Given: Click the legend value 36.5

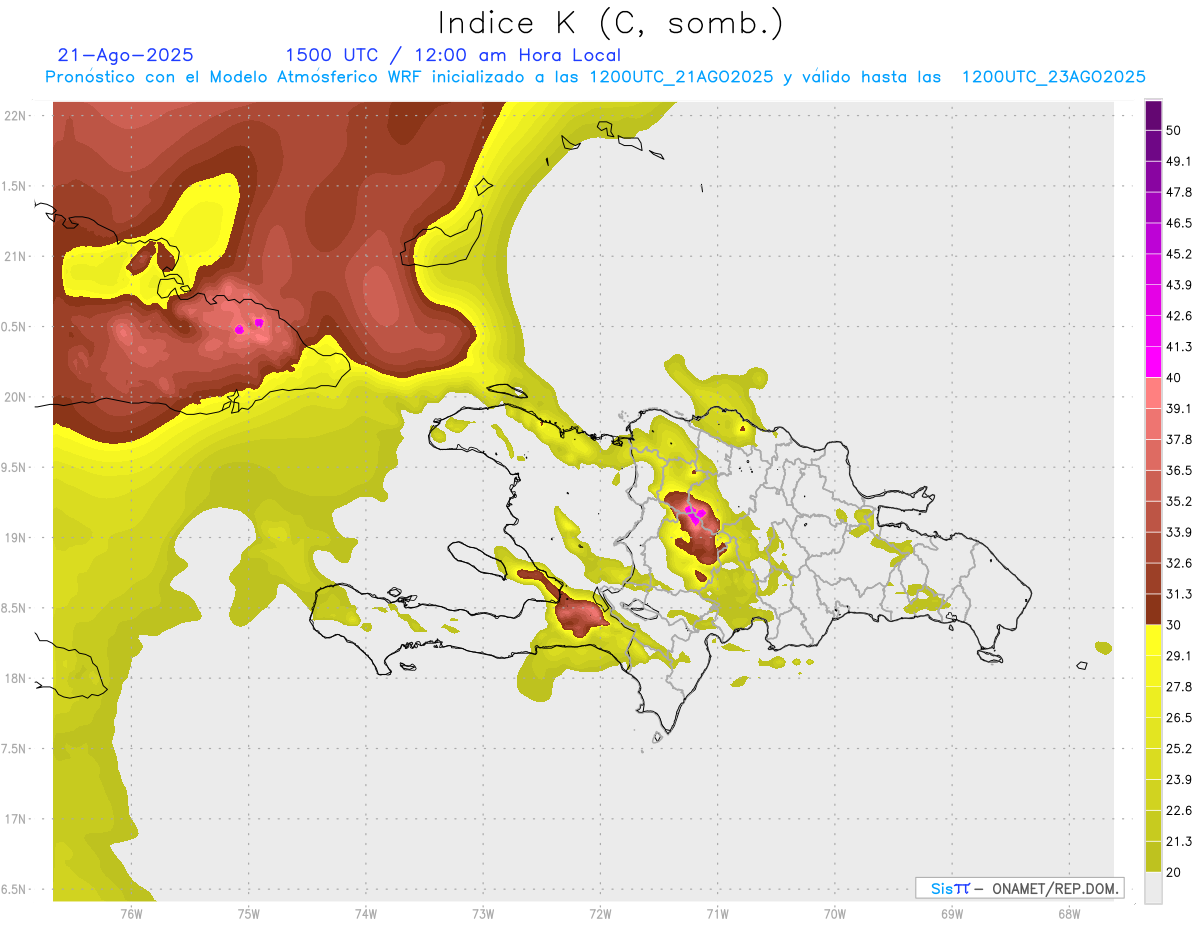Looking at the screenshot, I should click(1178, 470).
